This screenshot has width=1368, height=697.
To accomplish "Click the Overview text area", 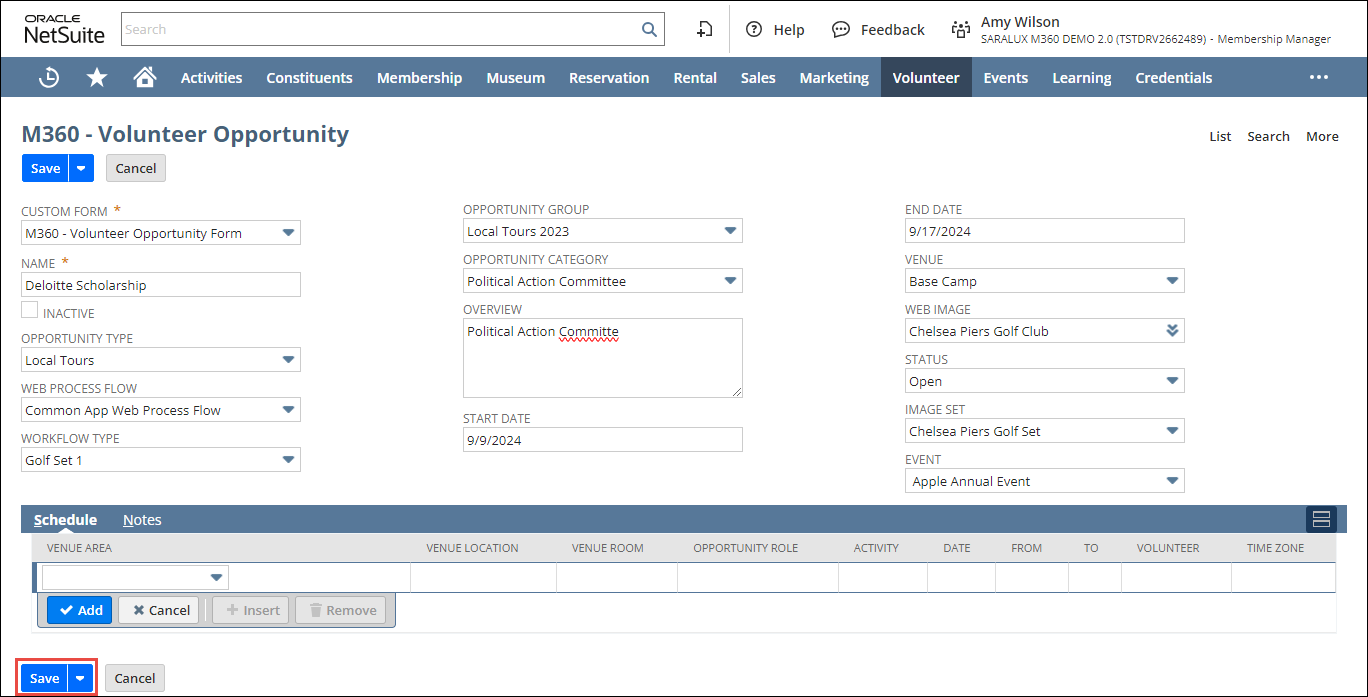I will (602, 358).
